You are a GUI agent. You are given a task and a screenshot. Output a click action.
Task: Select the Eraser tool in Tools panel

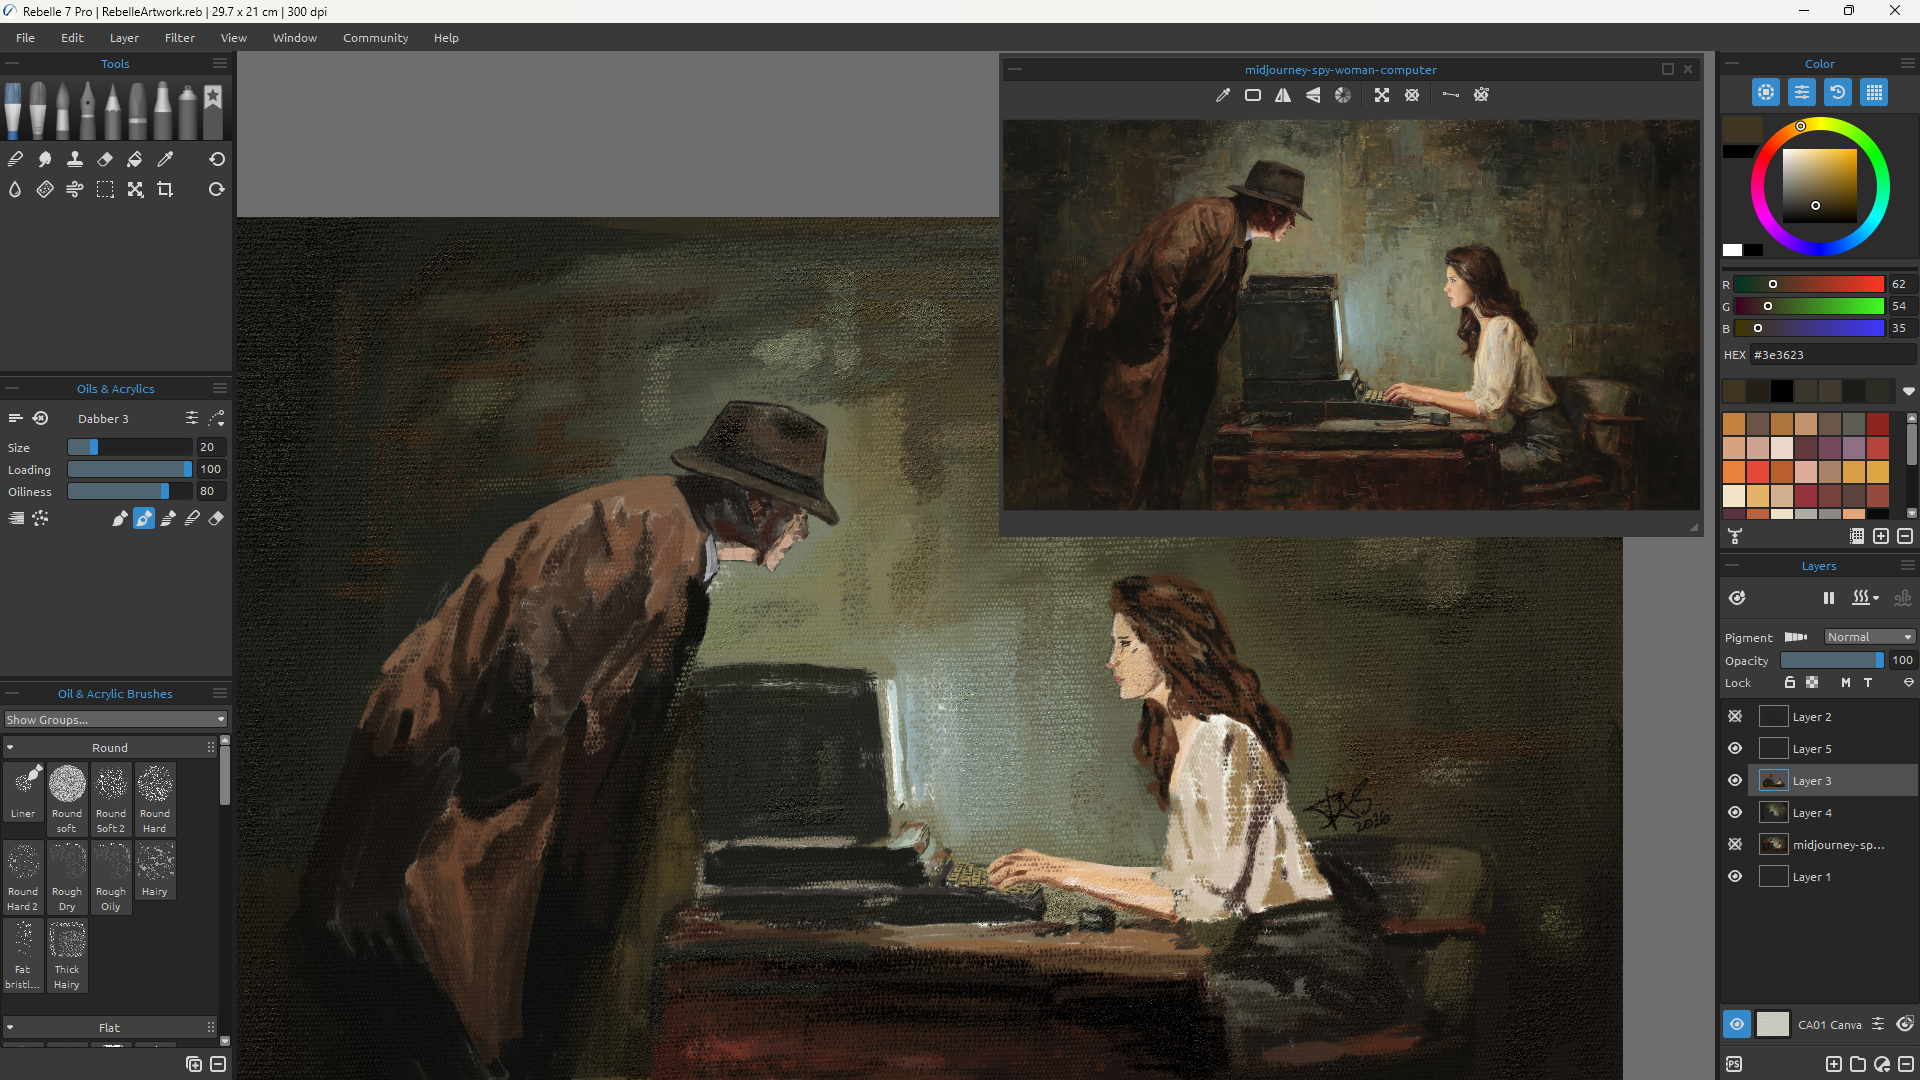click(x=105, y=159)
